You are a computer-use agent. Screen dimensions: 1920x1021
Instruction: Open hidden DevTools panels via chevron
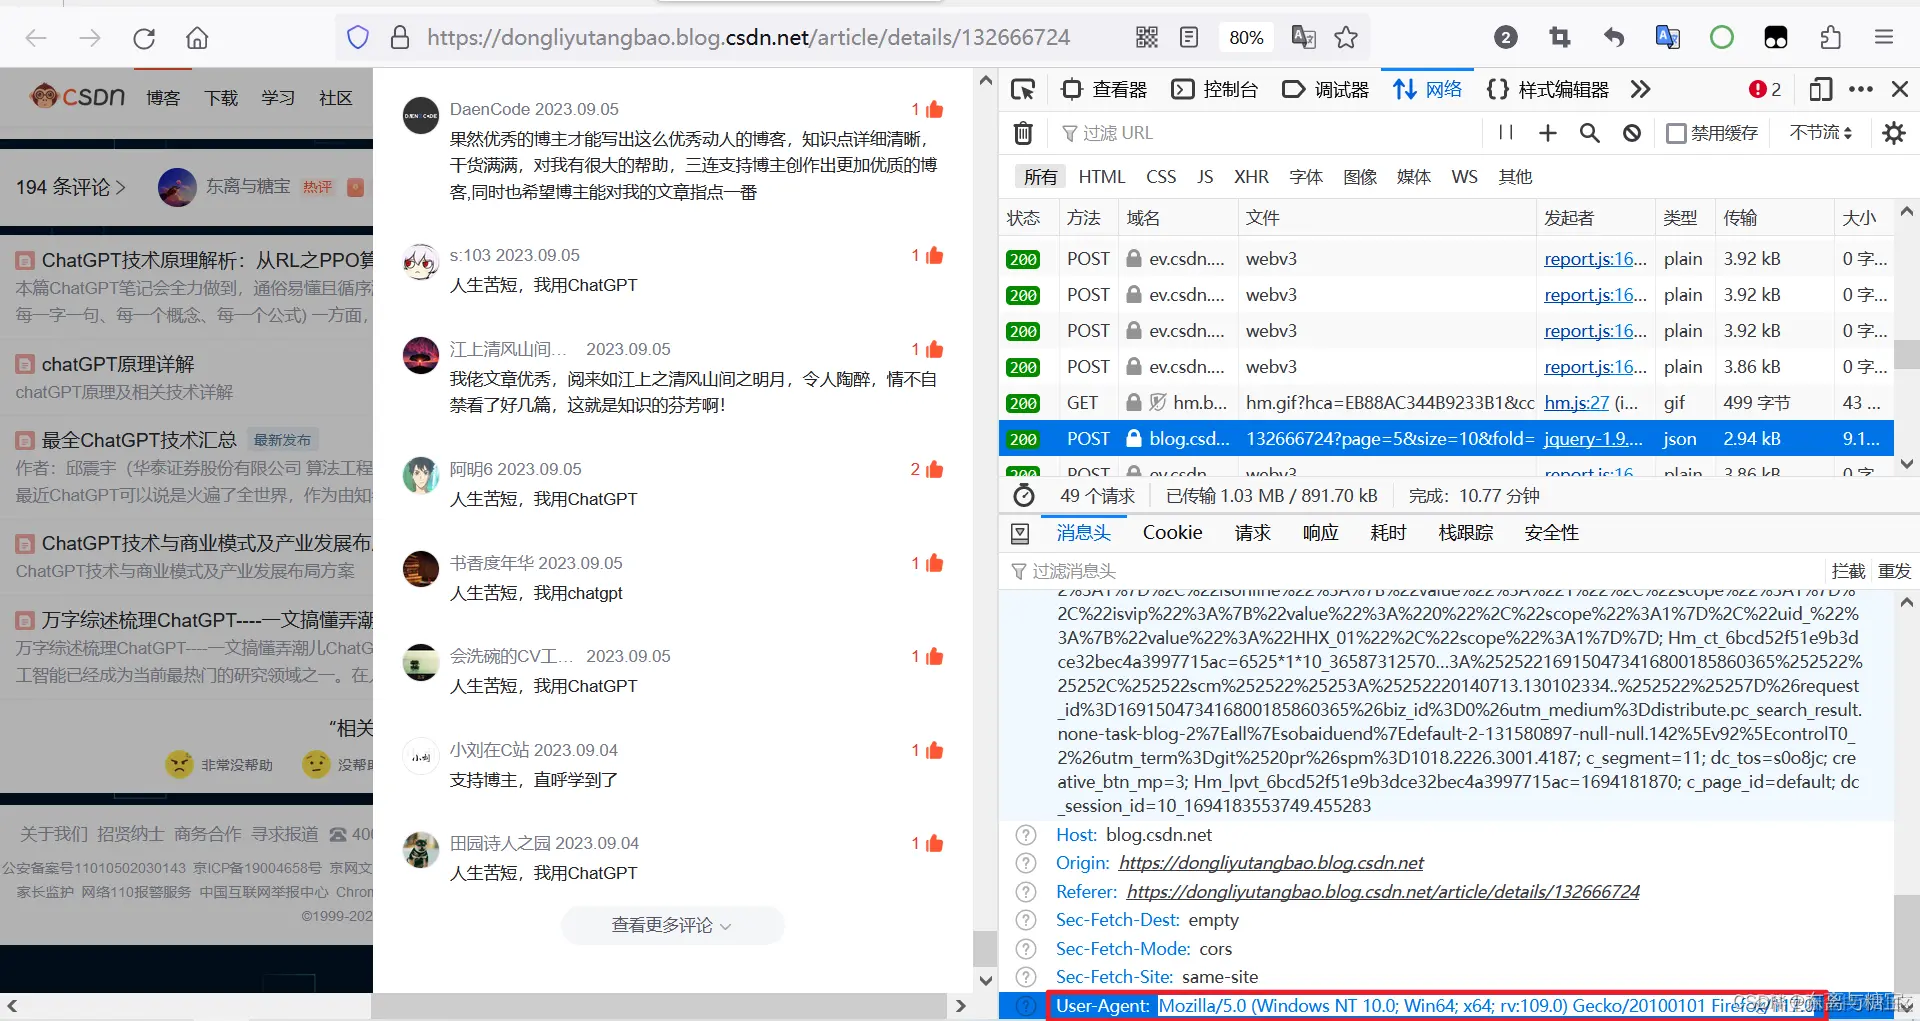1639,89
